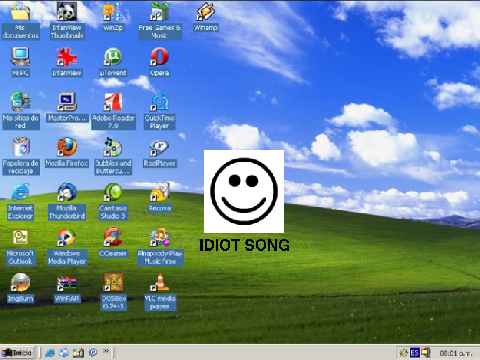Expand the quick launch chevron arrows
Screen dimensions: 480x360
point(106,351)
